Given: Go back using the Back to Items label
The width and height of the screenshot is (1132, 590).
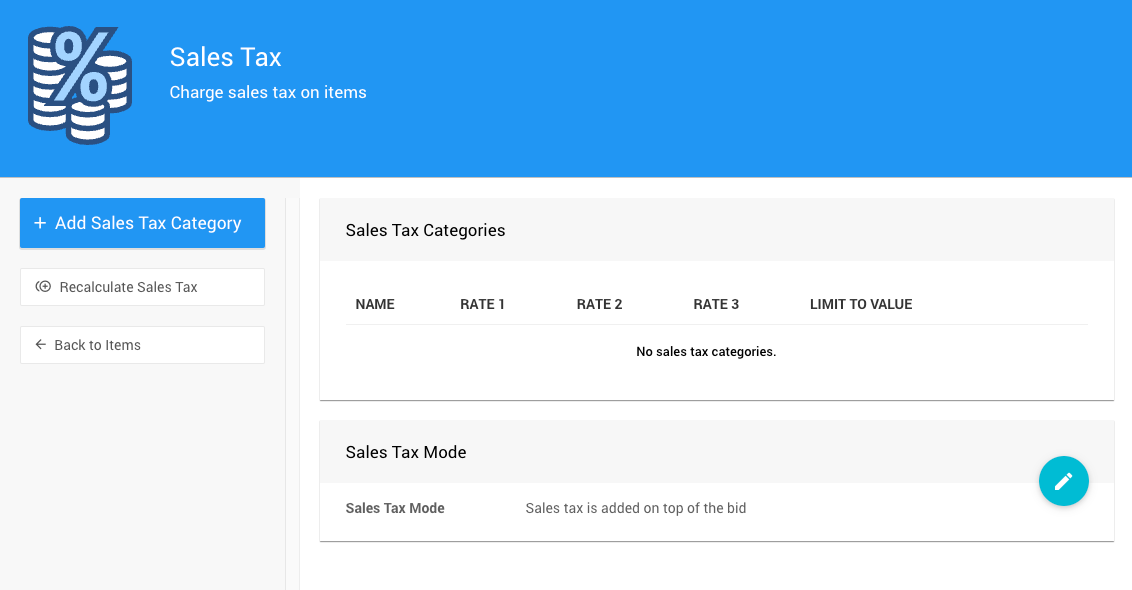Looking at the screenshot, I should [x=98, y=345].
